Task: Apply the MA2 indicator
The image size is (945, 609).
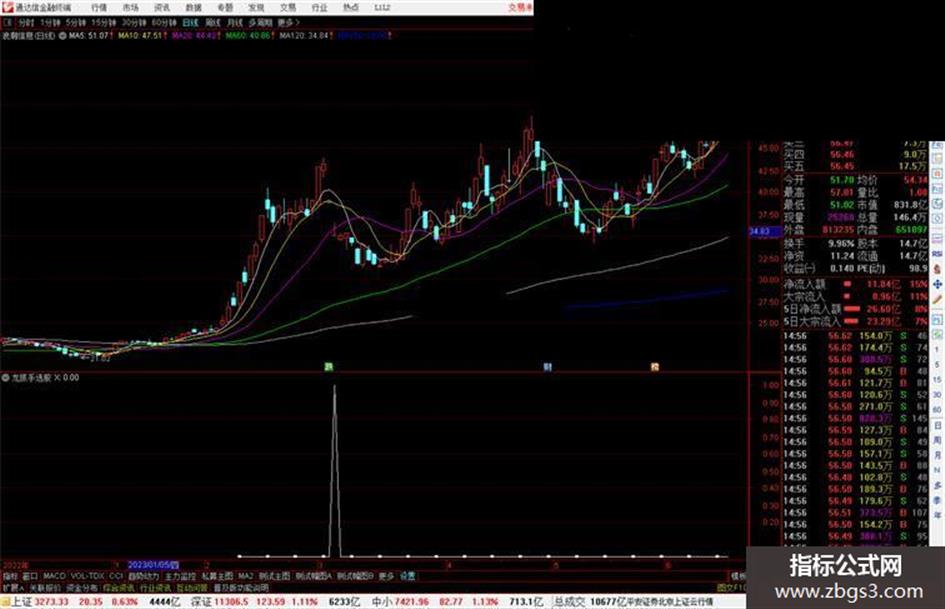Action: (245, 576)
